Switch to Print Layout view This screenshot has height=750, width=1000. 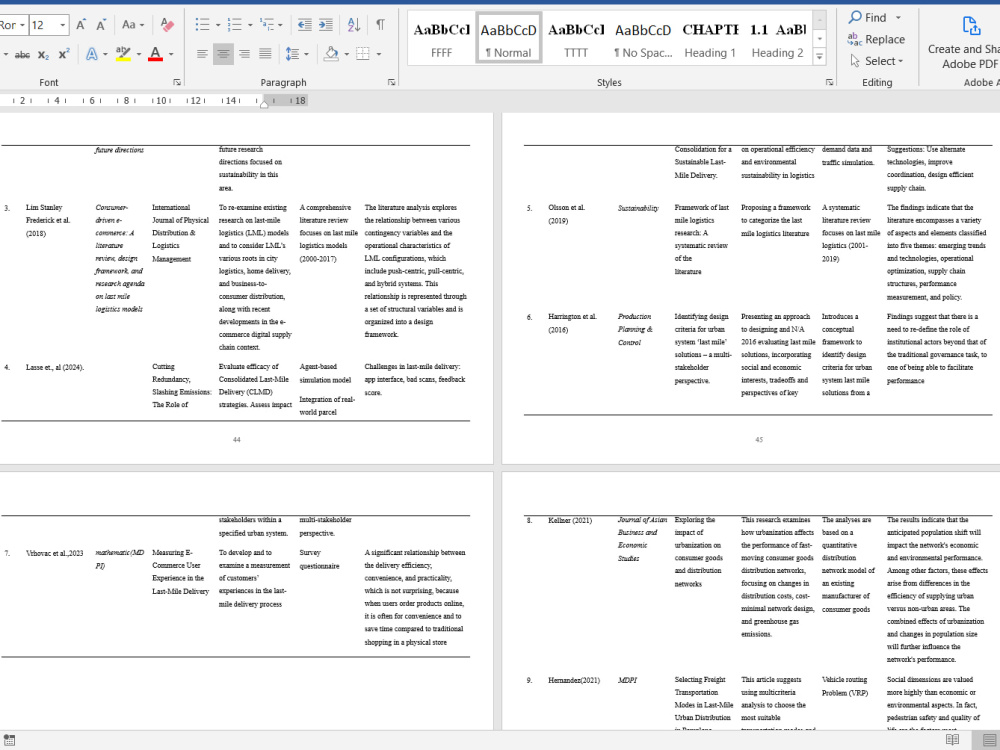pos(988,740)
